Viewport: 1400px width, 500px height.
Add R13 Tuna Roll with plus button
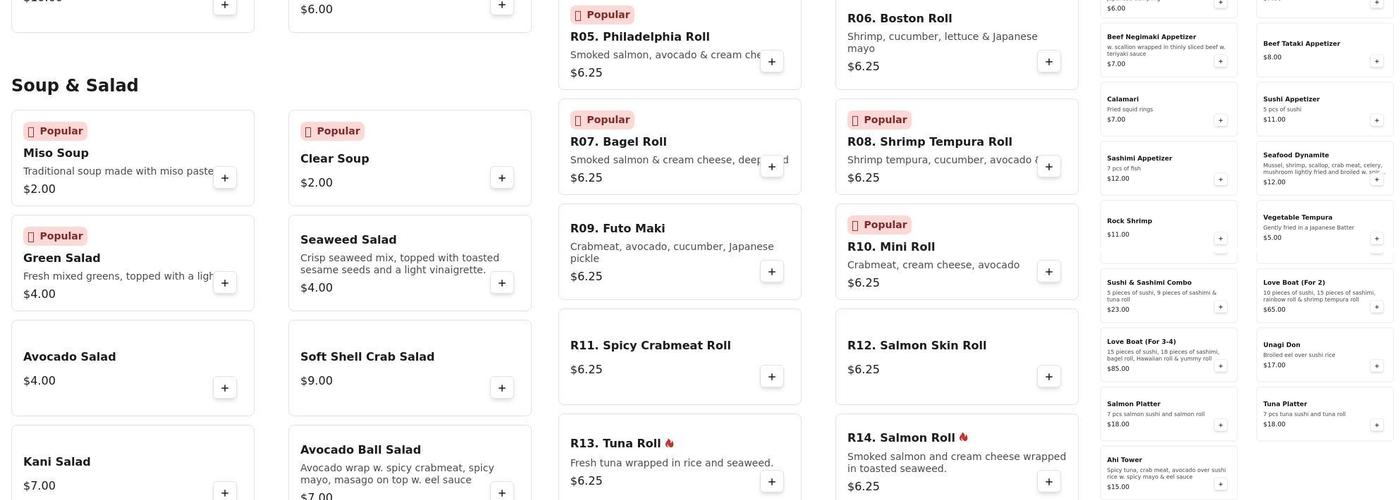771,482
